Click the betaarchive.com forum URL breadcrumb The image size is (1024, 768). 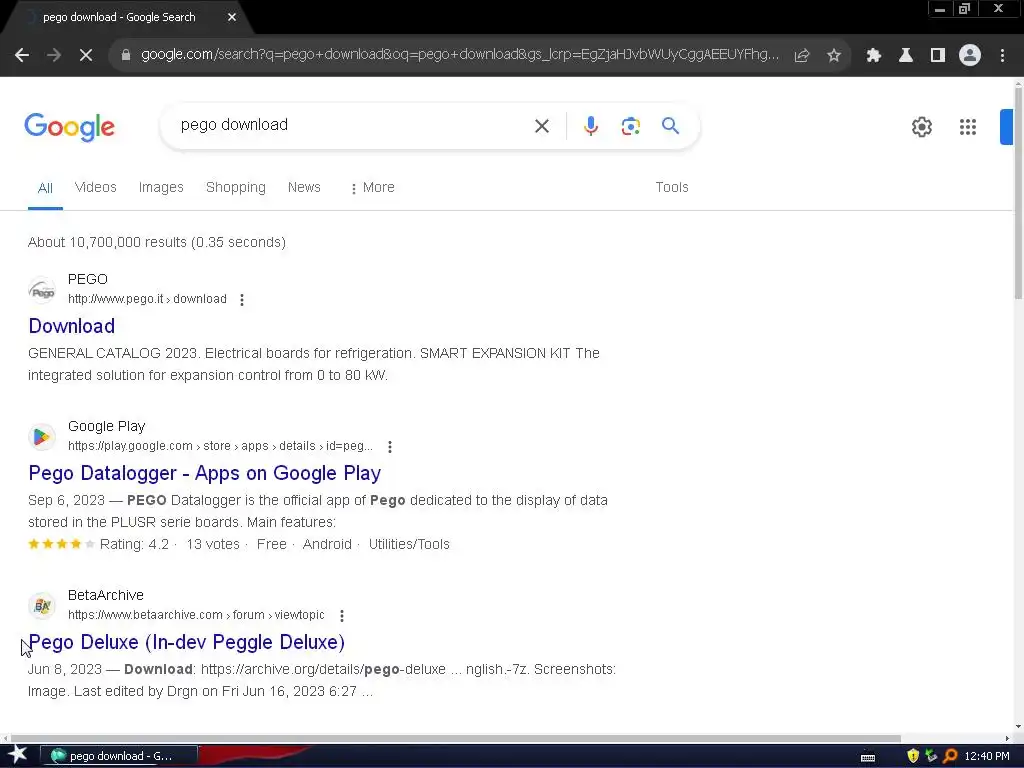point(196,615)
